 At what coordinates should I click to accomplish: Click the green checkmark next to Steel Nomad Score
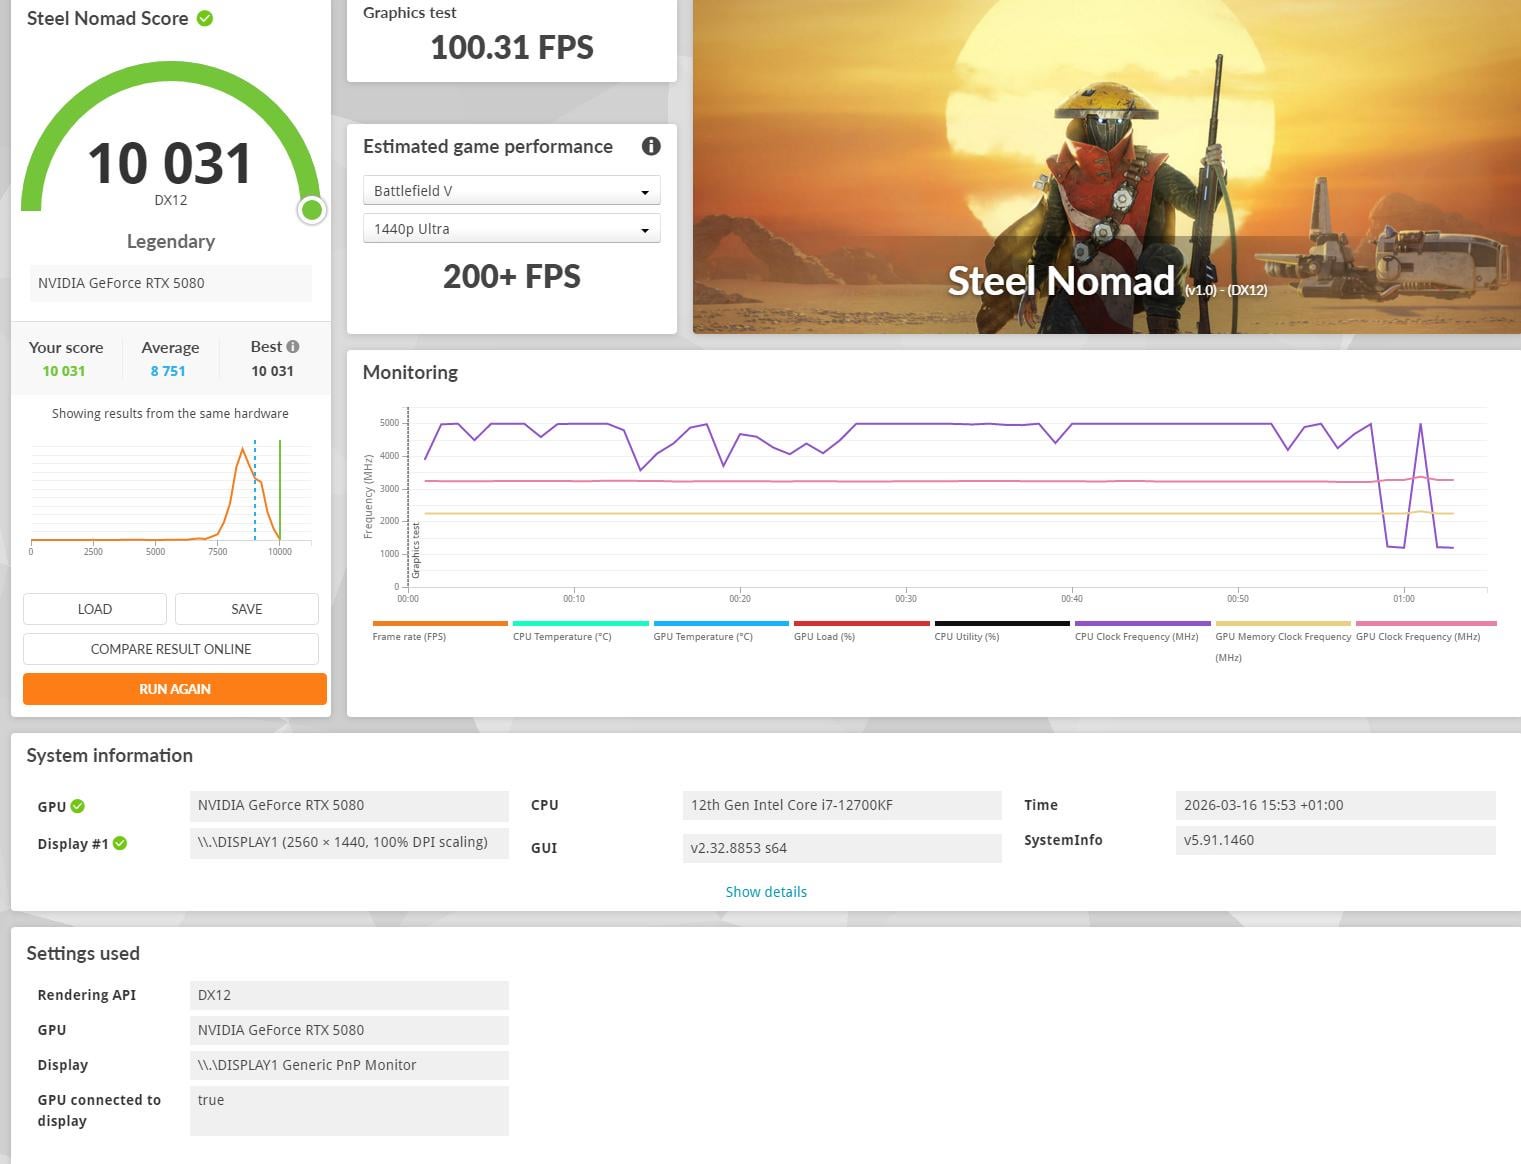click(205, 18)
